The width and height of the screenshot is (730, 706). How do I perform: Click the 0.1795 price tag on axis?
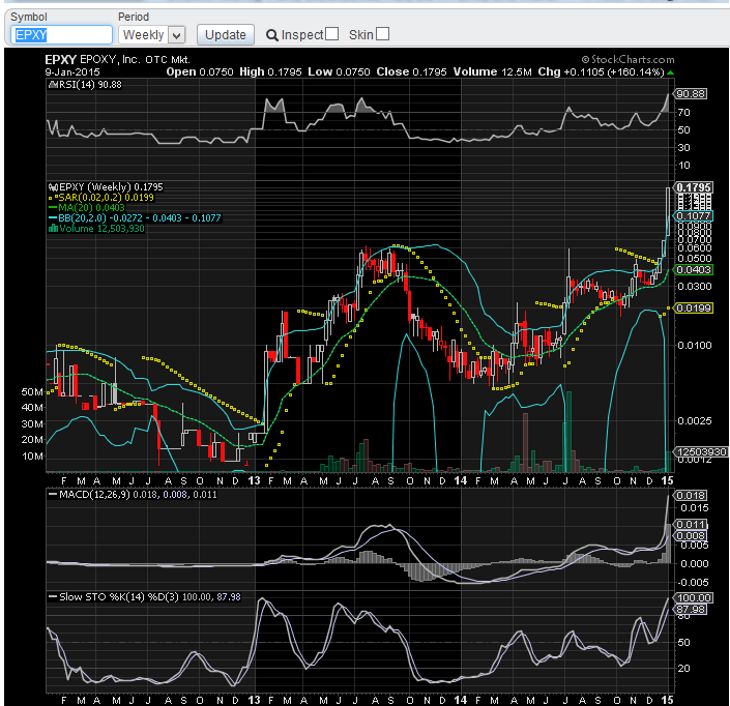pos(693,187)
